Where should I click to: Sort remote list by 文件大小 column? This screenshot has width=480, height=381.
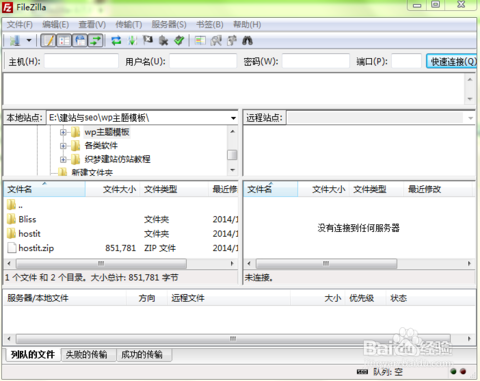coord(323,189)
